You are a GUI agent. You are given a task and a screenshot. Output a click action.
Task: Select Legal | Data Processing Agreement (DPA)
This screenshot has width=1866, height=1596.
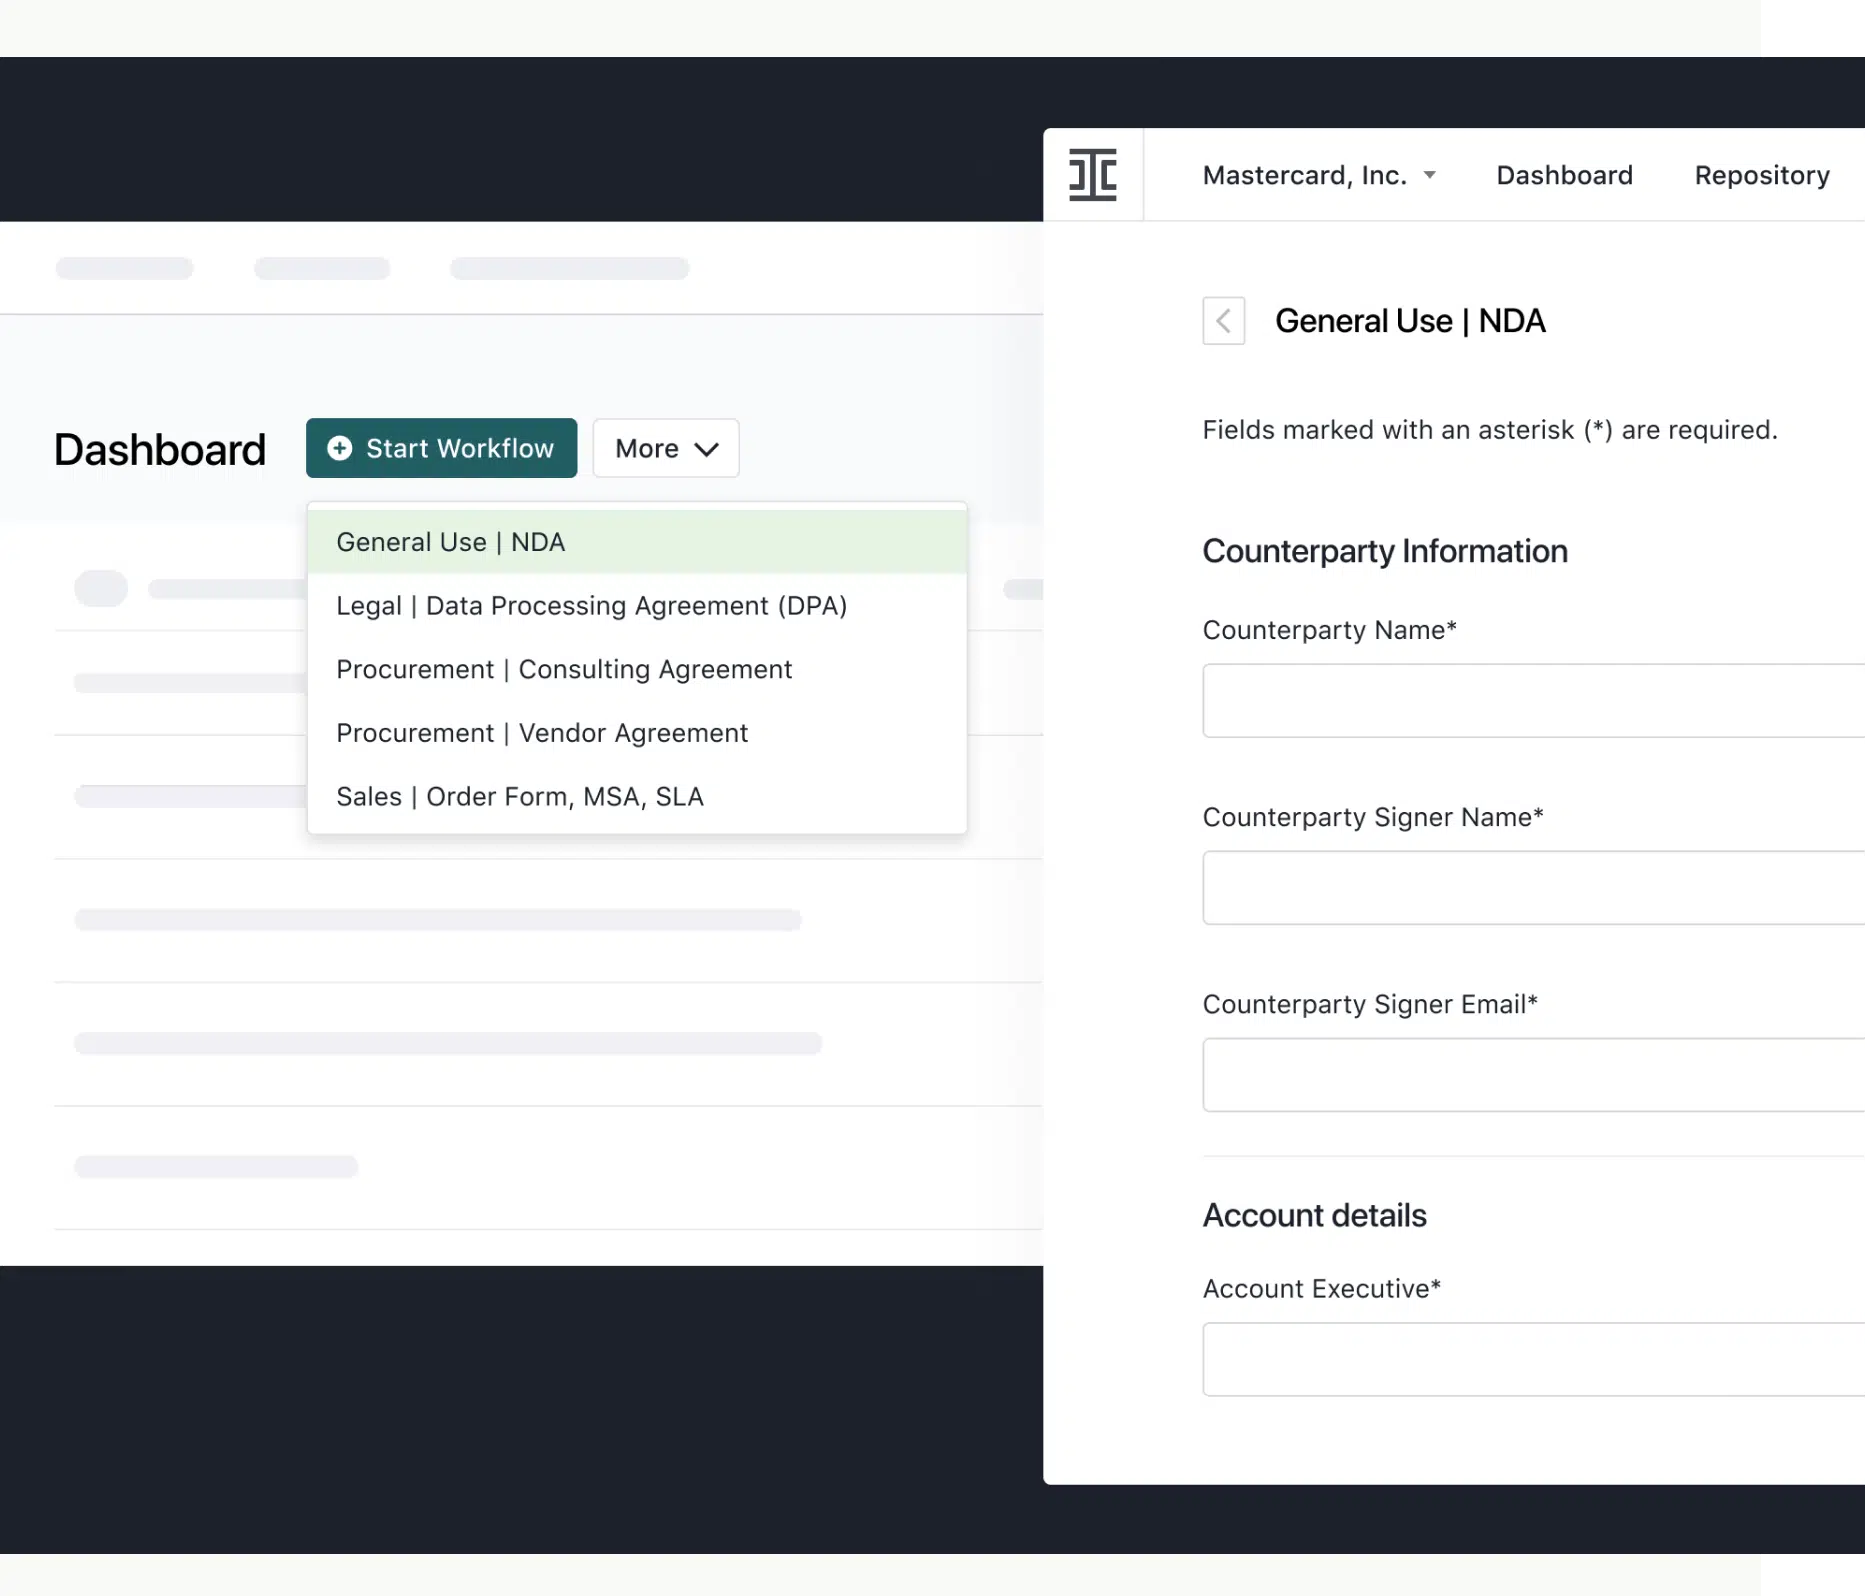pos(592,605)
